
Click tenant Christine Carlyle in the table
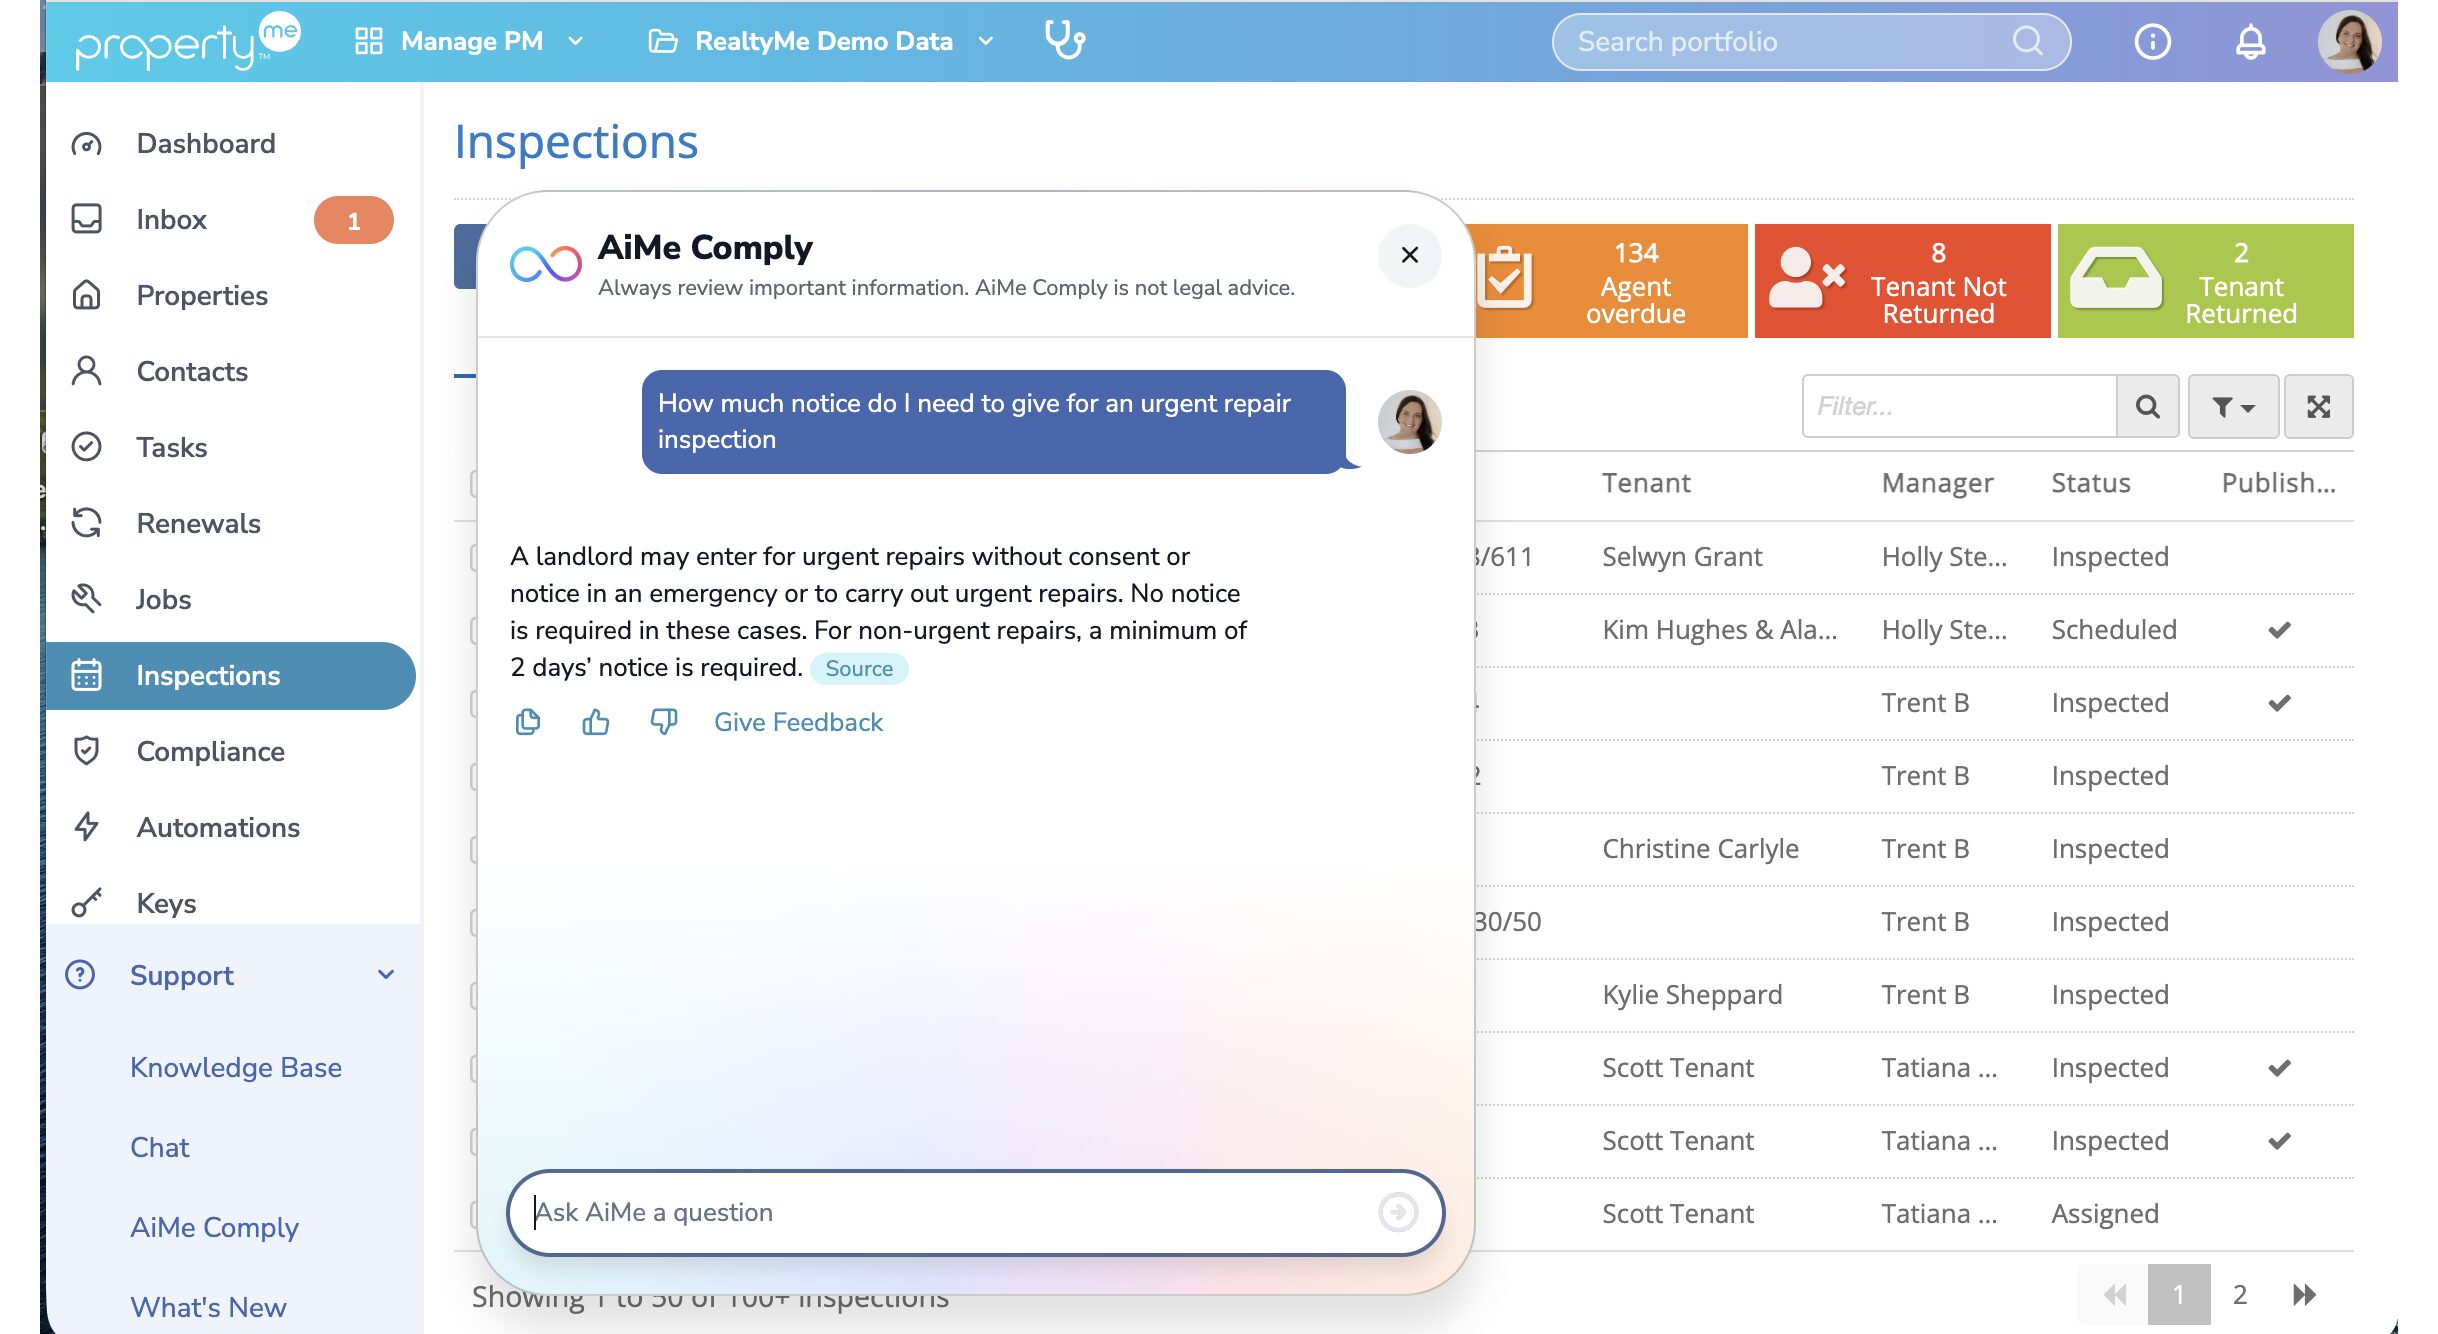click(x=1700, y=848)
